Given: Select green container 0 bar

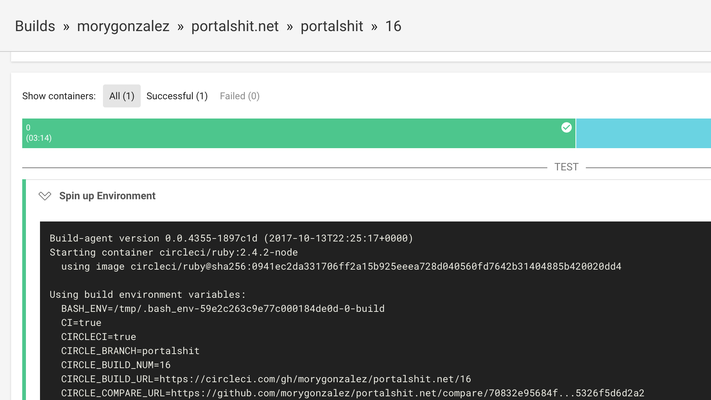Looking at the screenshot, I should pyautogui.click(x=298, y=133).
